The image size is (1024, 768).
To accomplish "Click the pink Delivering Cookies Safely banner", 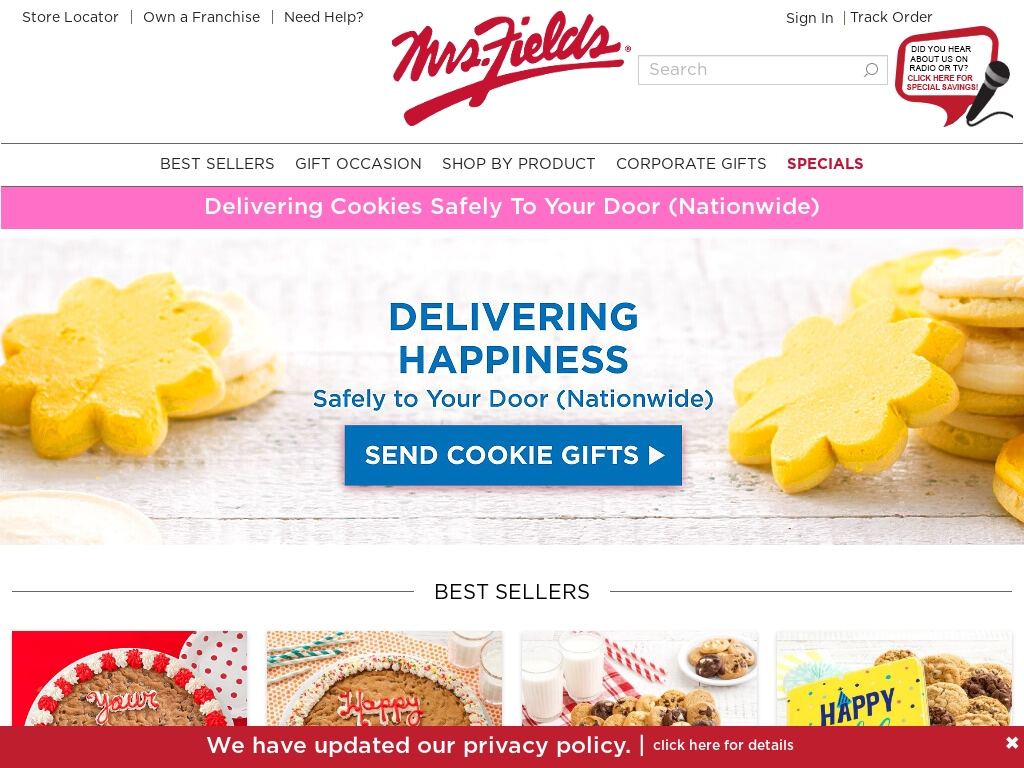I will coord(512,207).
